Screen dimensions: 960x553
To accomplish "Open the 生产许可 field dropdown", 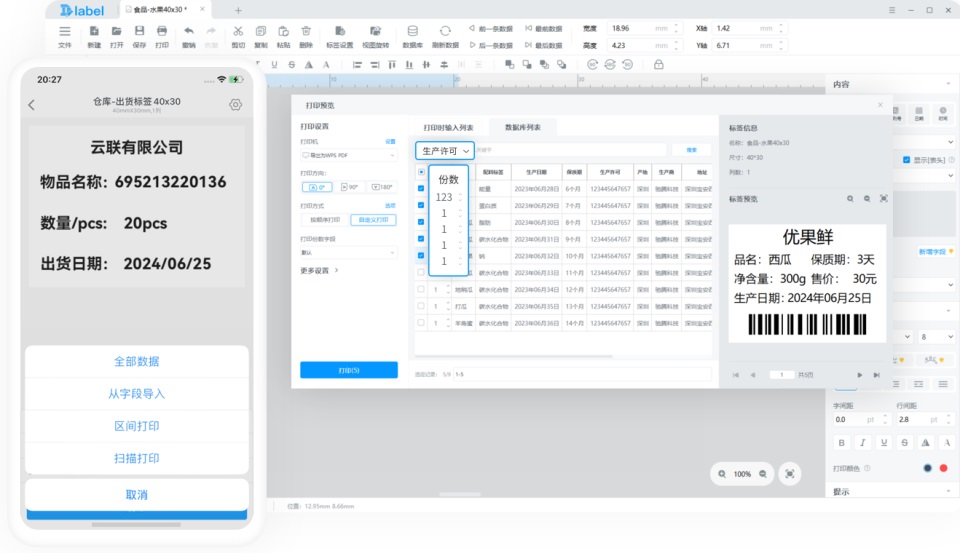I will pyautogui.click(x=444, y=151).
